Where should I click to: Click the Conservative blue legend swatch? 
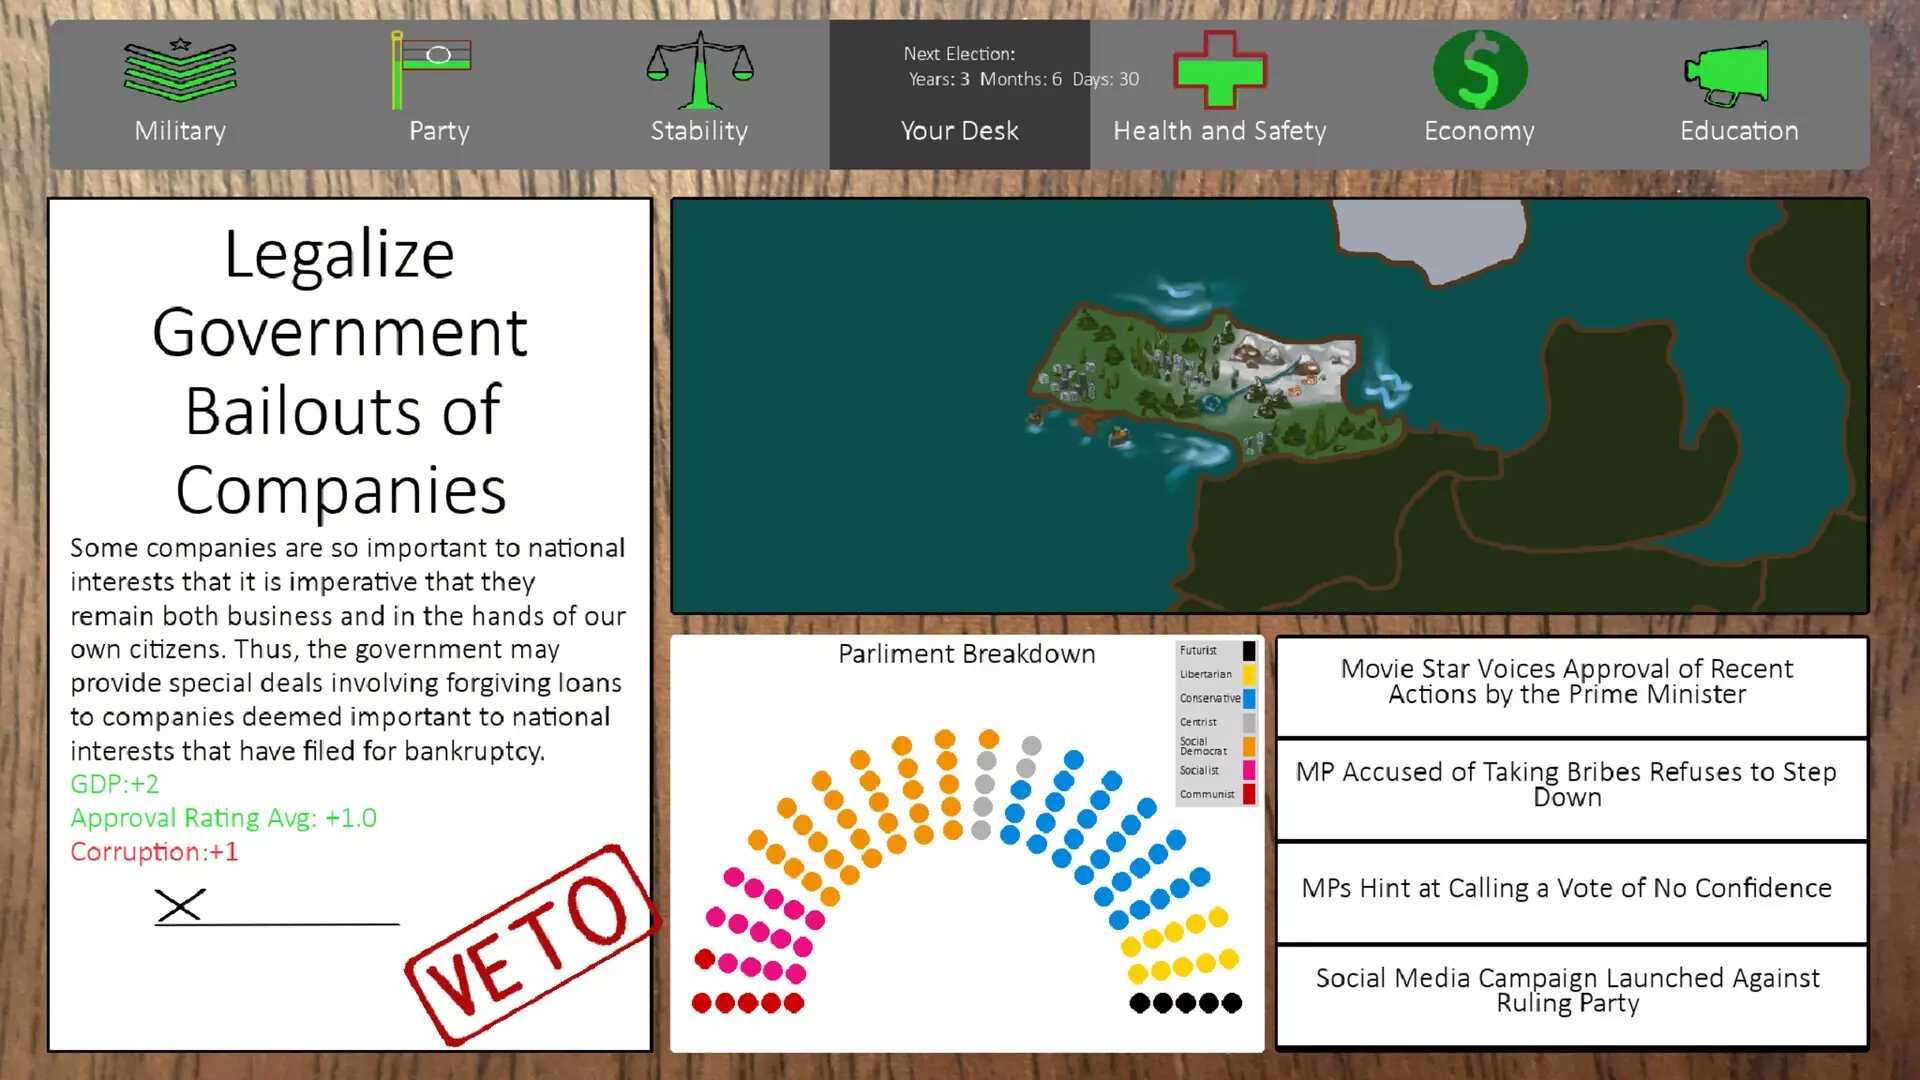pos(1248,699)
